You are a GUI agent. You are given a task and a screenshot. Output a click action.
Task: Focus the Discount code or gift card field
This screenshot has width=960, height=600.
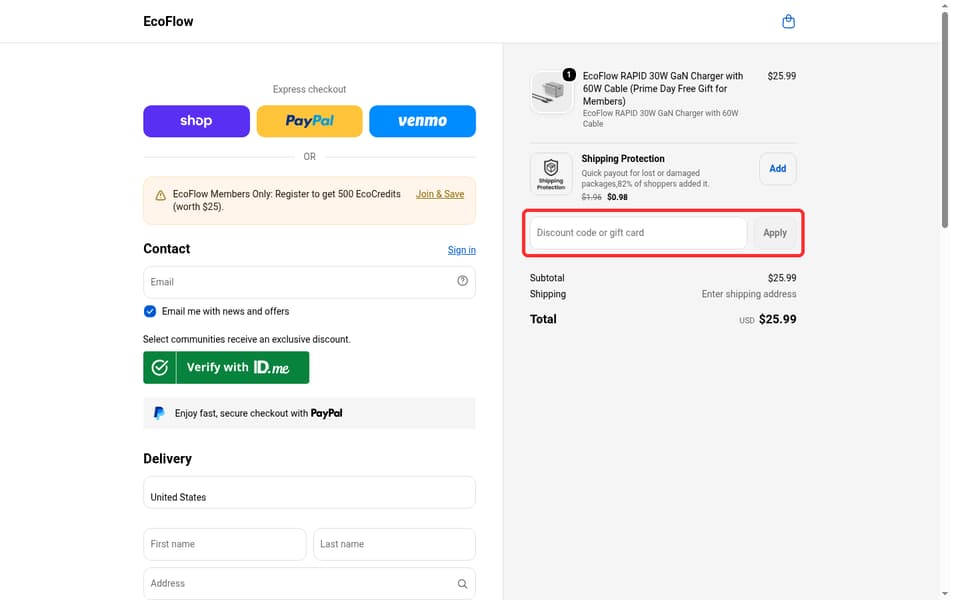pos(638,233)
